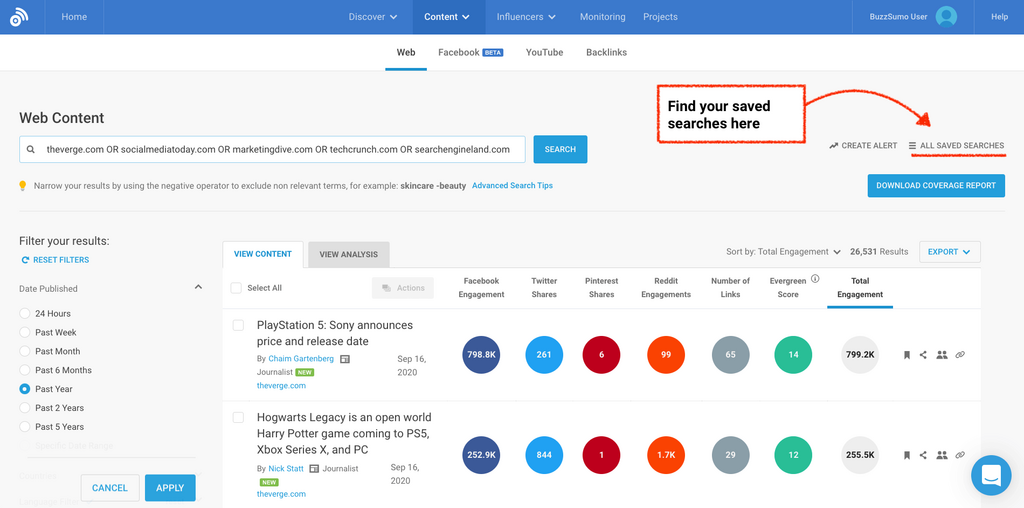Open the View Analysis tab

348,254
